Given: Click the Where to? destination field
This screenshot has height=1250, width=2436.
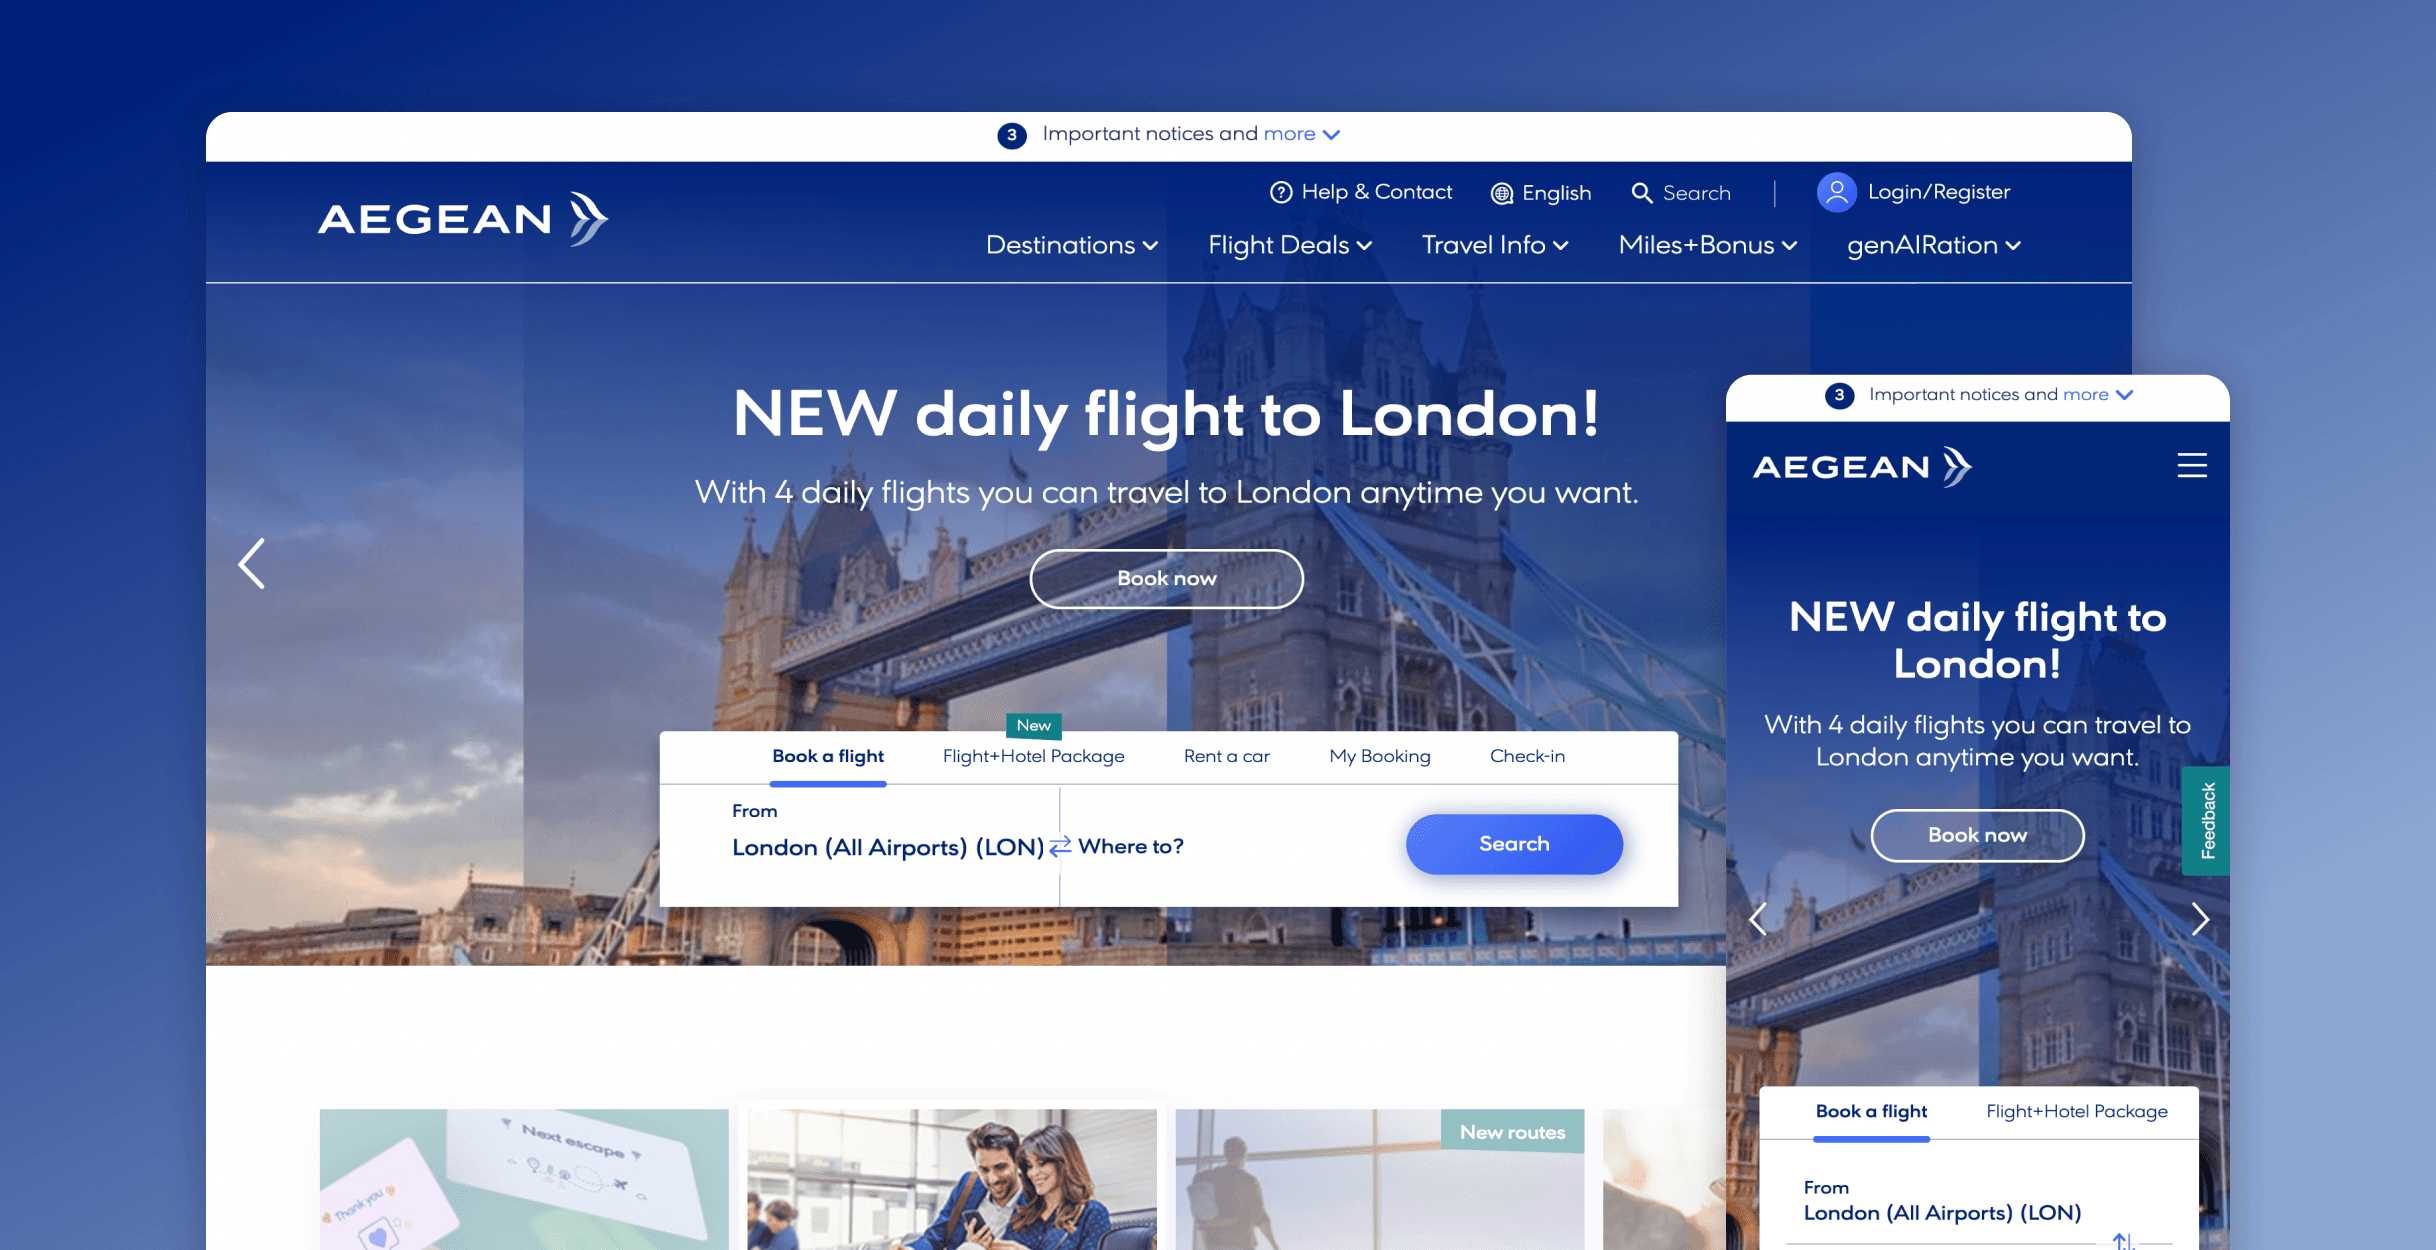Looking at the screenshot, I should [1131, 846].
